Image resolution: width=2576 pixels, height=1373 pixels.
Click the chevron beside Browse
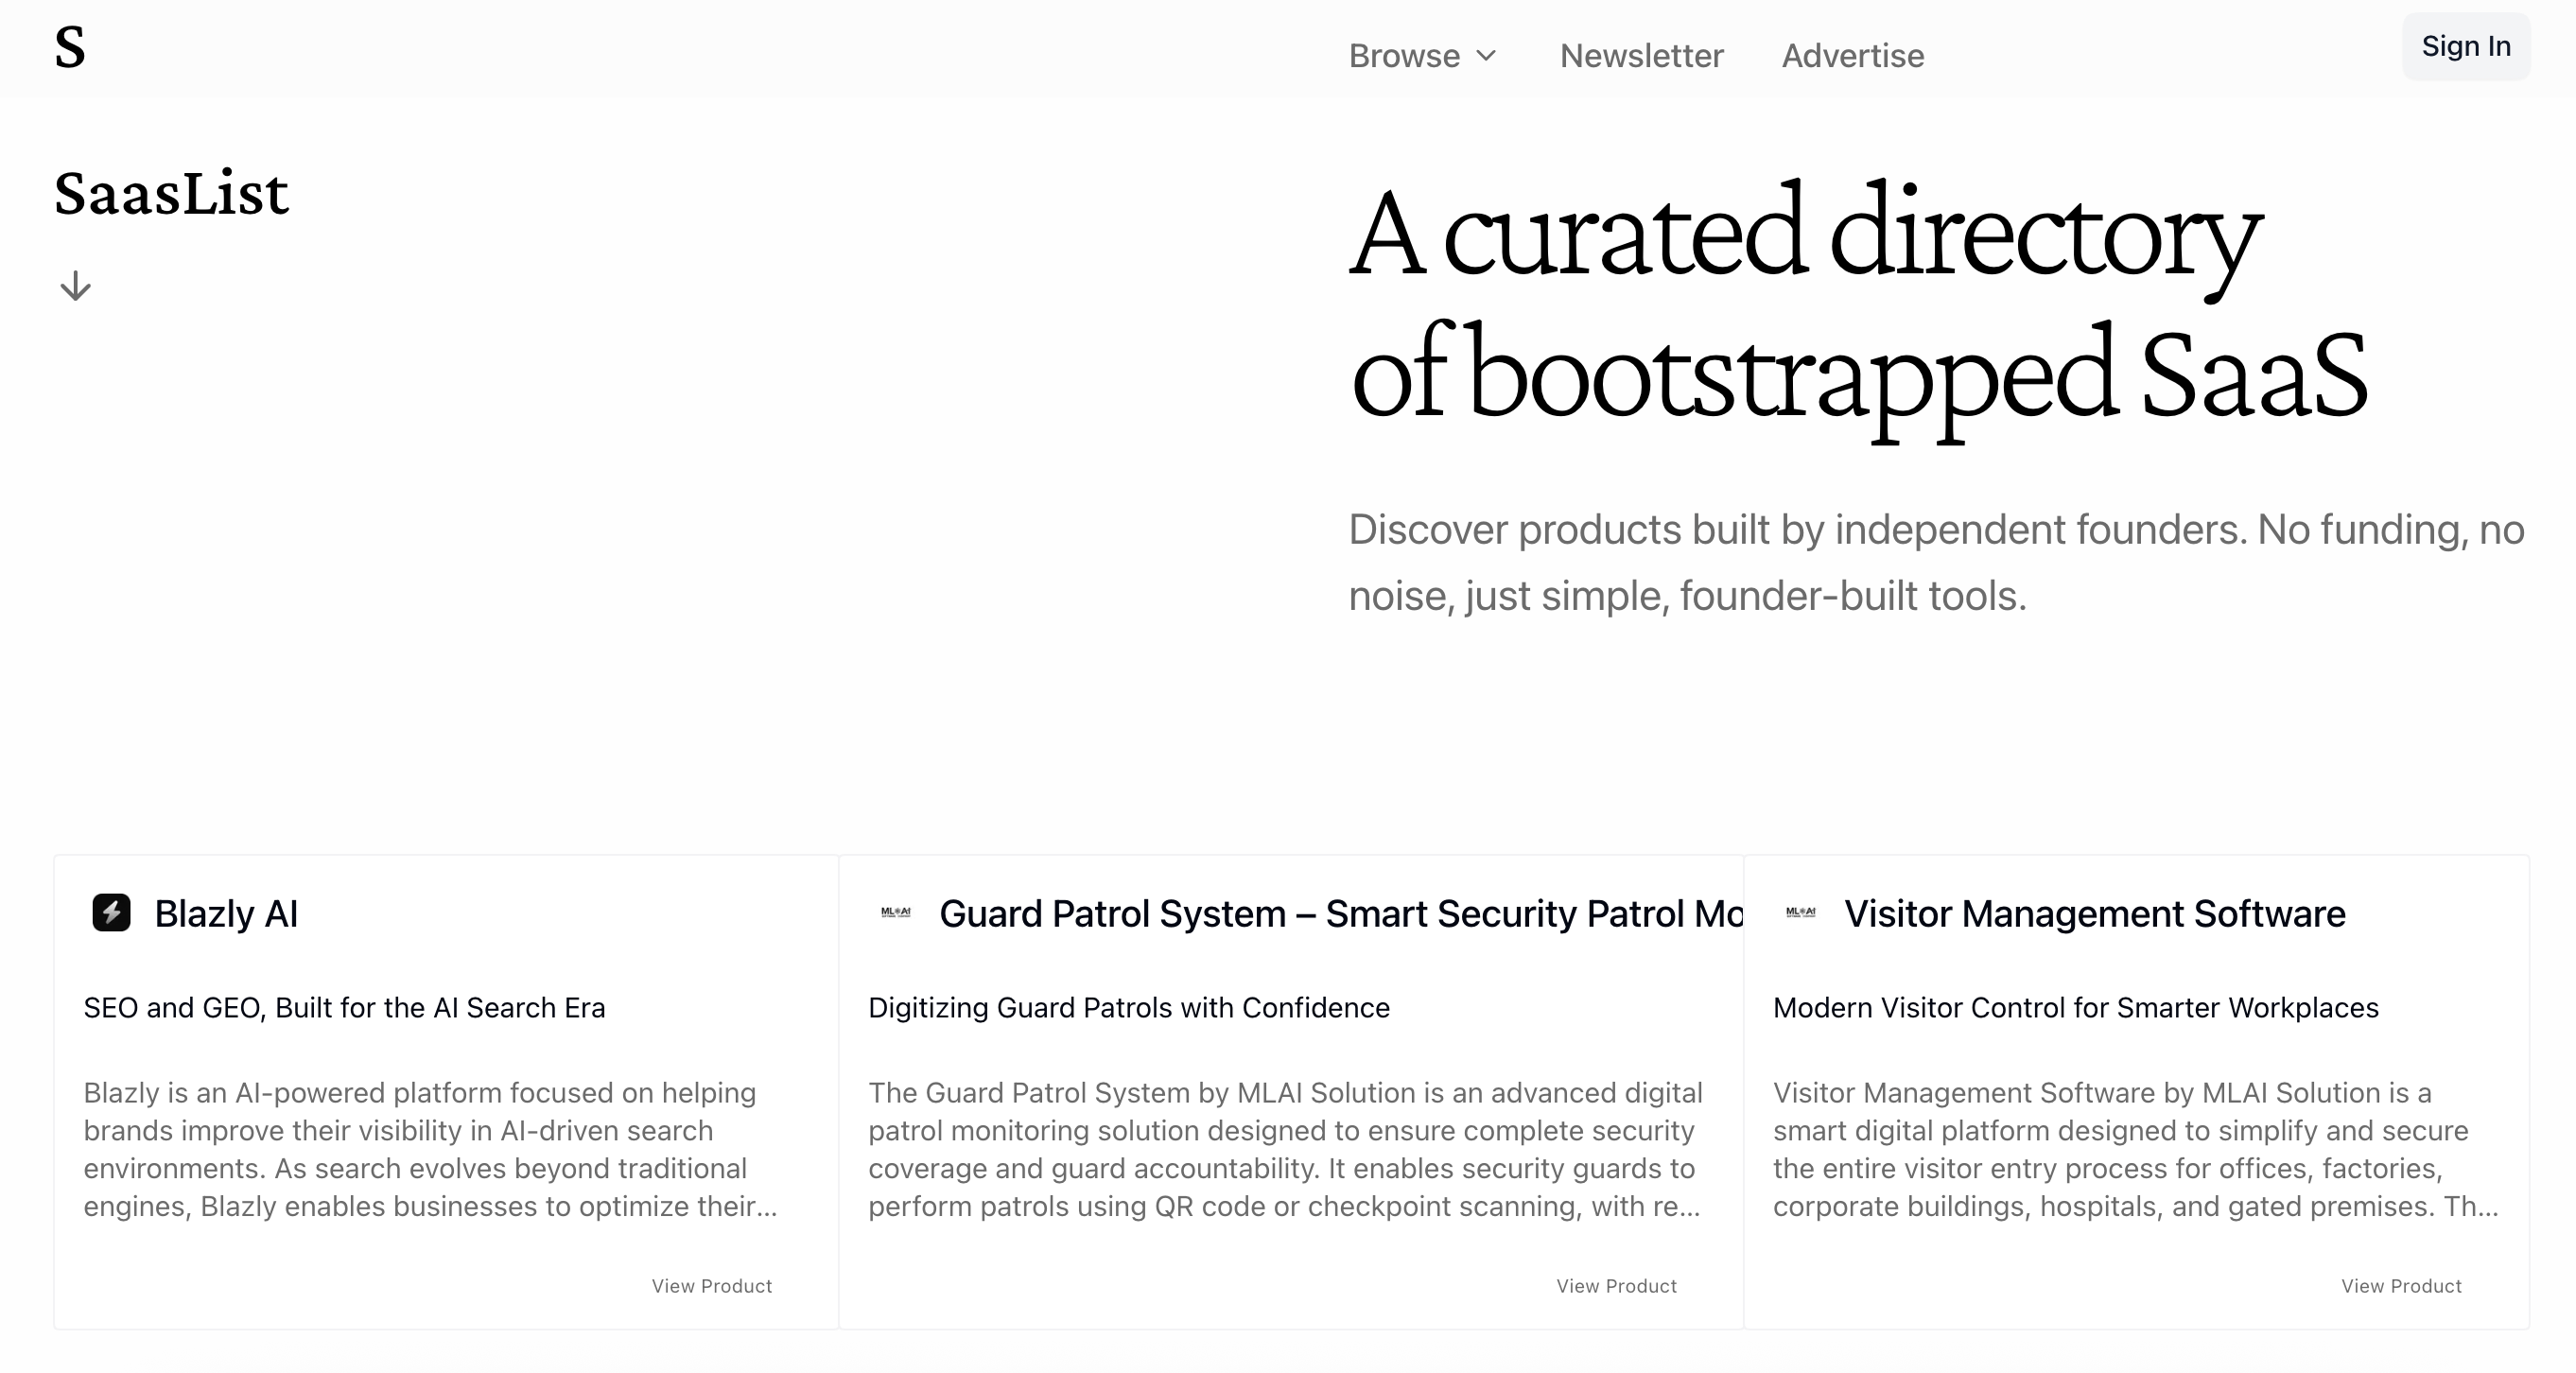[1487, 56]
